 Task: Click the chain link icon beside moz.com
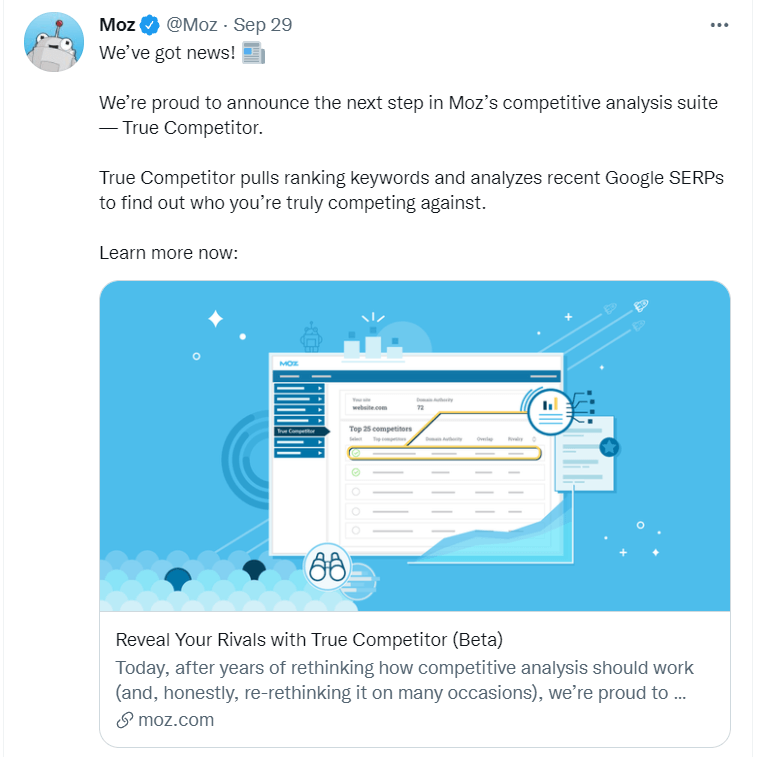[125, 720]
